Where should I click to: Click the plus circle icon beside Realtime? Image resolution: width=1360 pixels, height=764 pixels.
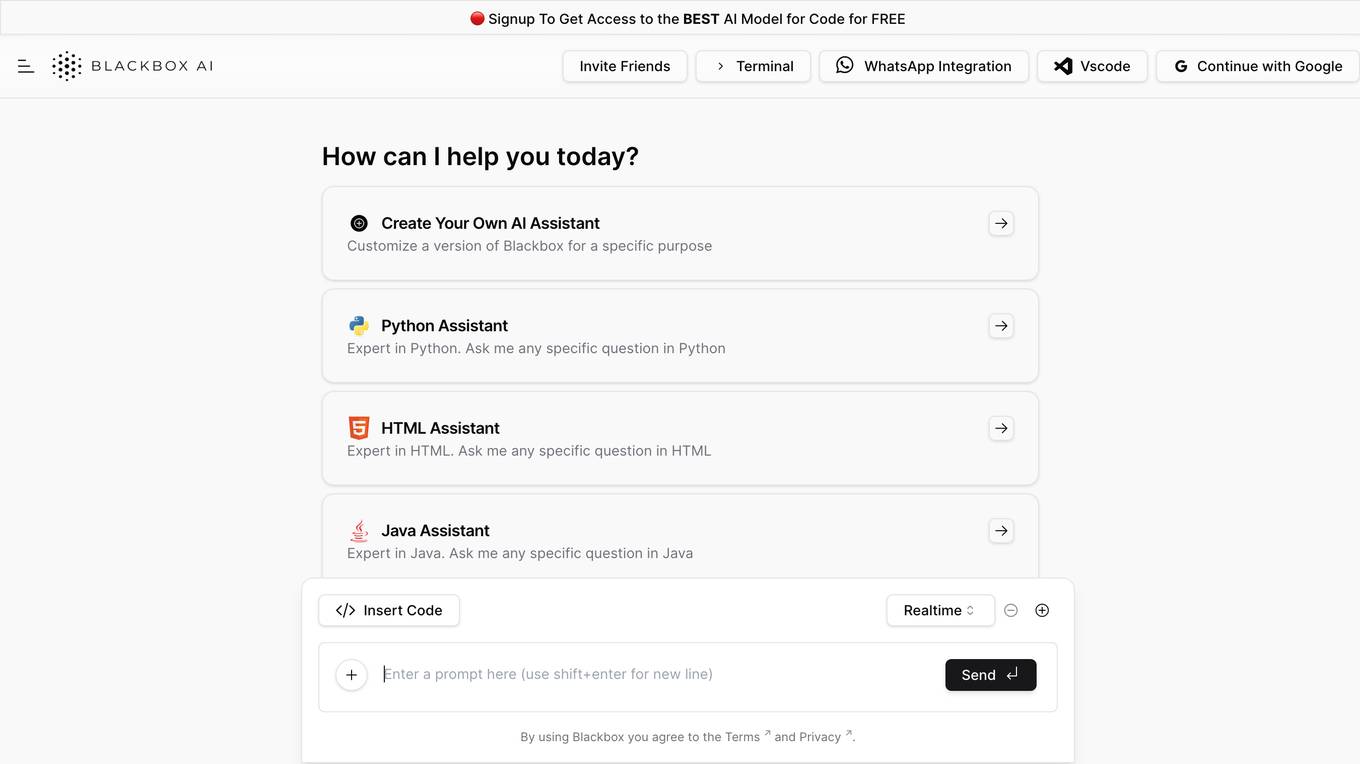(x=1042, y=610)
